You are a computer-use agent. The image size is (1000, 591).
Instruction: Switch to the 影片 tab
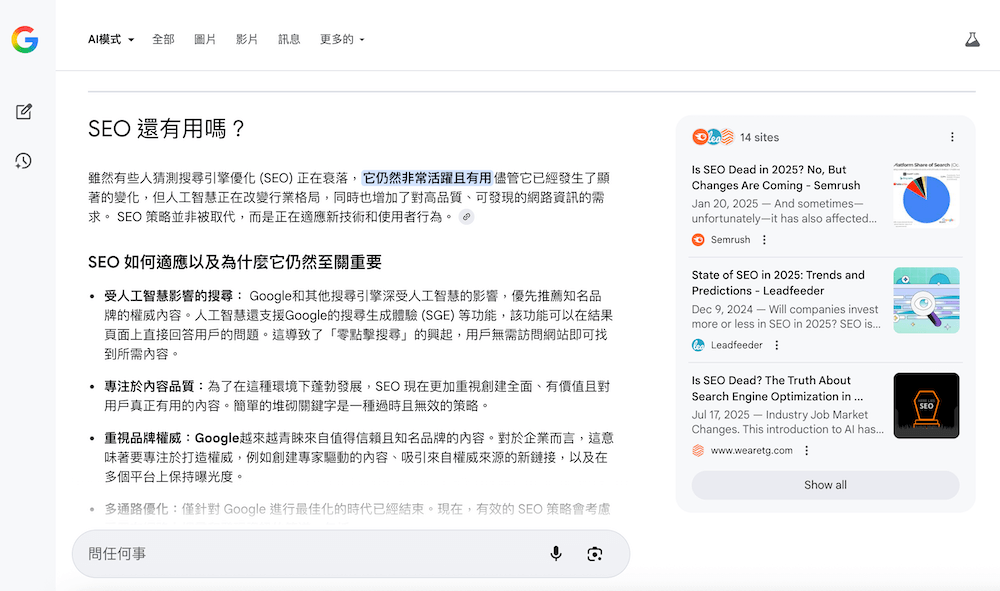coord(247,40)
